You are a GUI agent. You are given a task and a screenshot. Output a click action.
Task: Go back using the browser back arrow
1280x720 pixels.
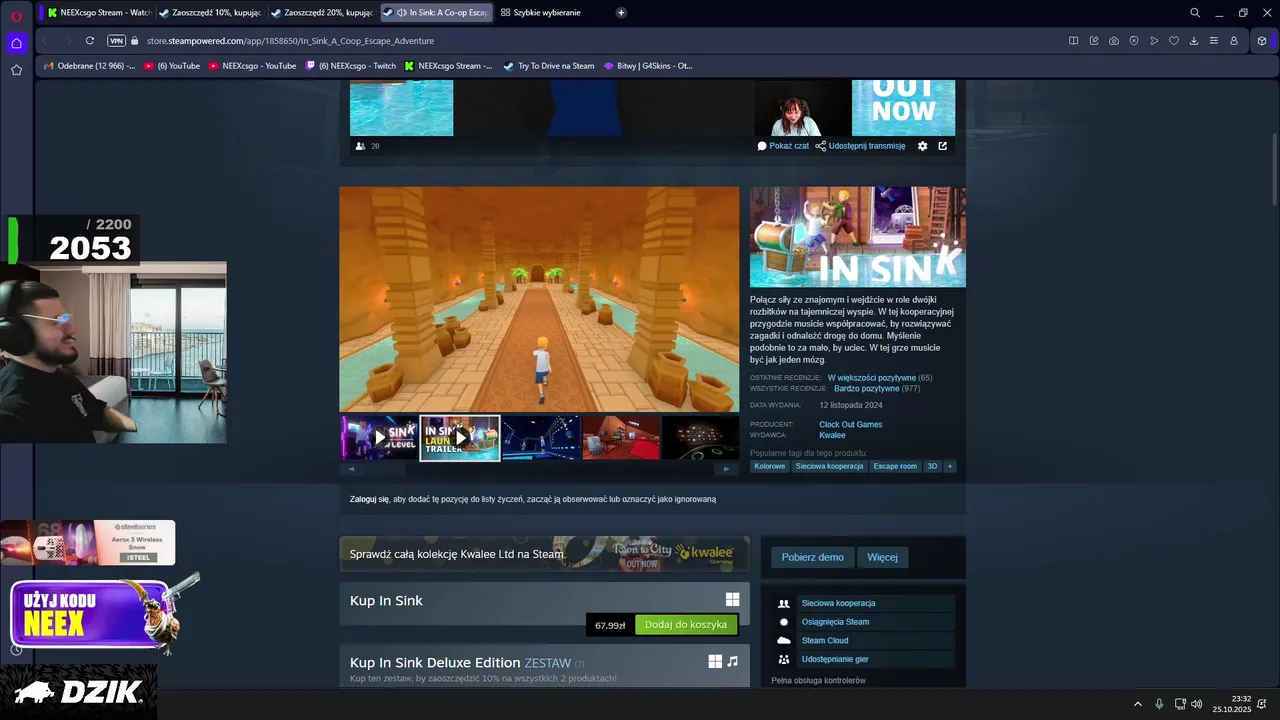click(45, 41)
